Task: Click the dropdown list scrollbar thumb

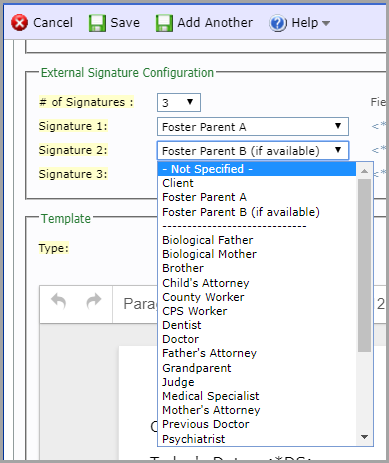Action: point(364,265)
